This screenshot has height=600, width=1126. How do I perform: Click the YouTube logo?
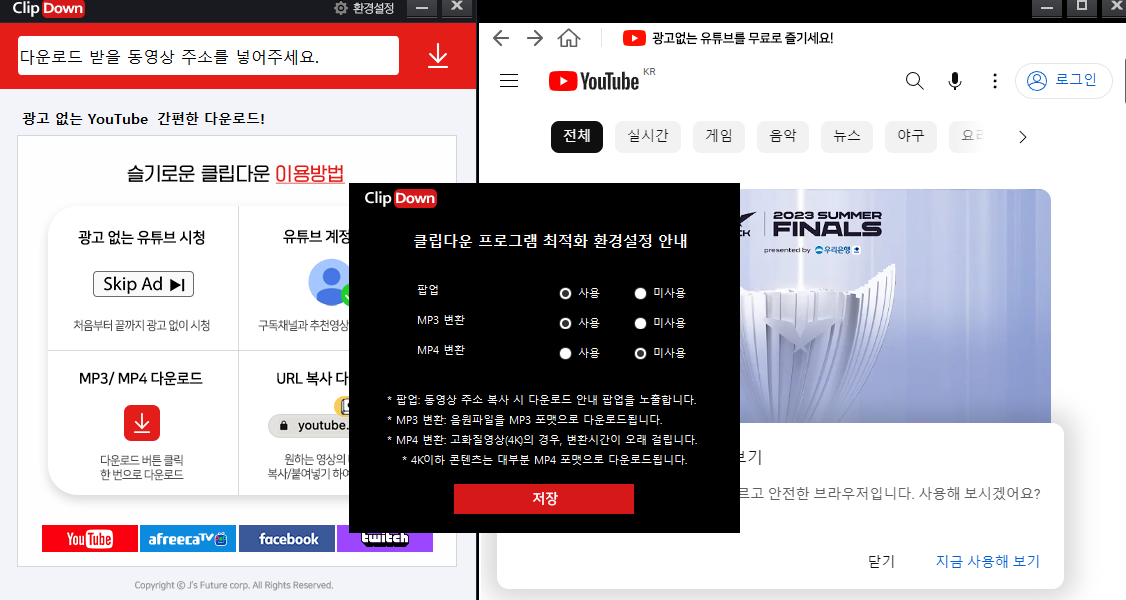tap(594, 81)
